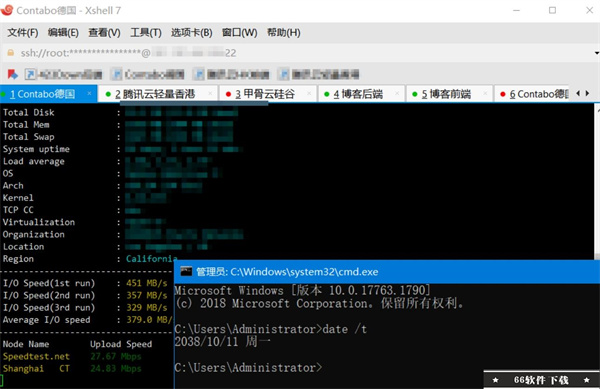The width and height of the screenshot is (600, 389).
Task: Close the 3 甲骨云硅谷 tab
Action: [x=309, y=93]
